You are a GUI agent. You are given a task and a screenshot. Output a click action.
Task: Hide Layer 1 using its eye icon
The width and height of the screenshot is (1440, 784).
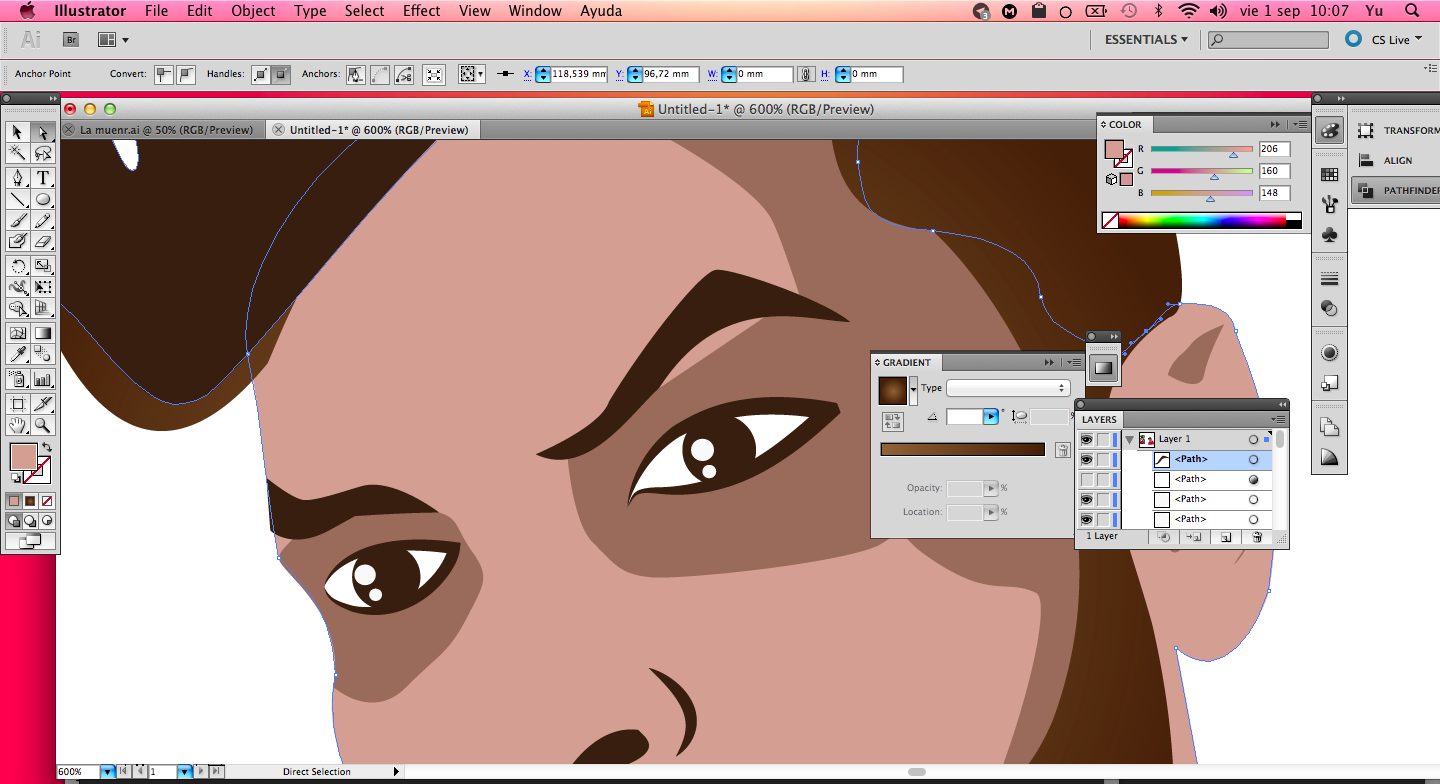click(x=1086, y=439)
